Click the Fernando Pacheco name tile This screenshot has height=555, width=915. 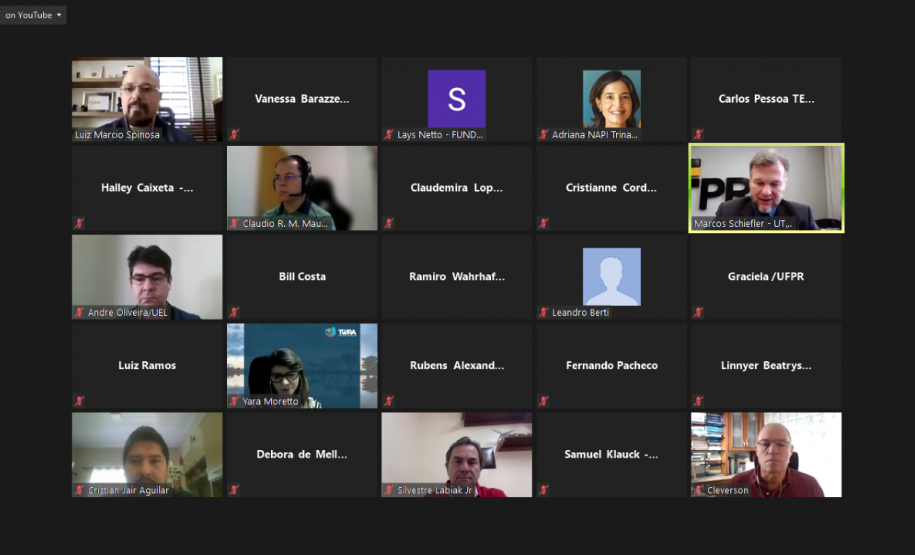tap(611, 366)
